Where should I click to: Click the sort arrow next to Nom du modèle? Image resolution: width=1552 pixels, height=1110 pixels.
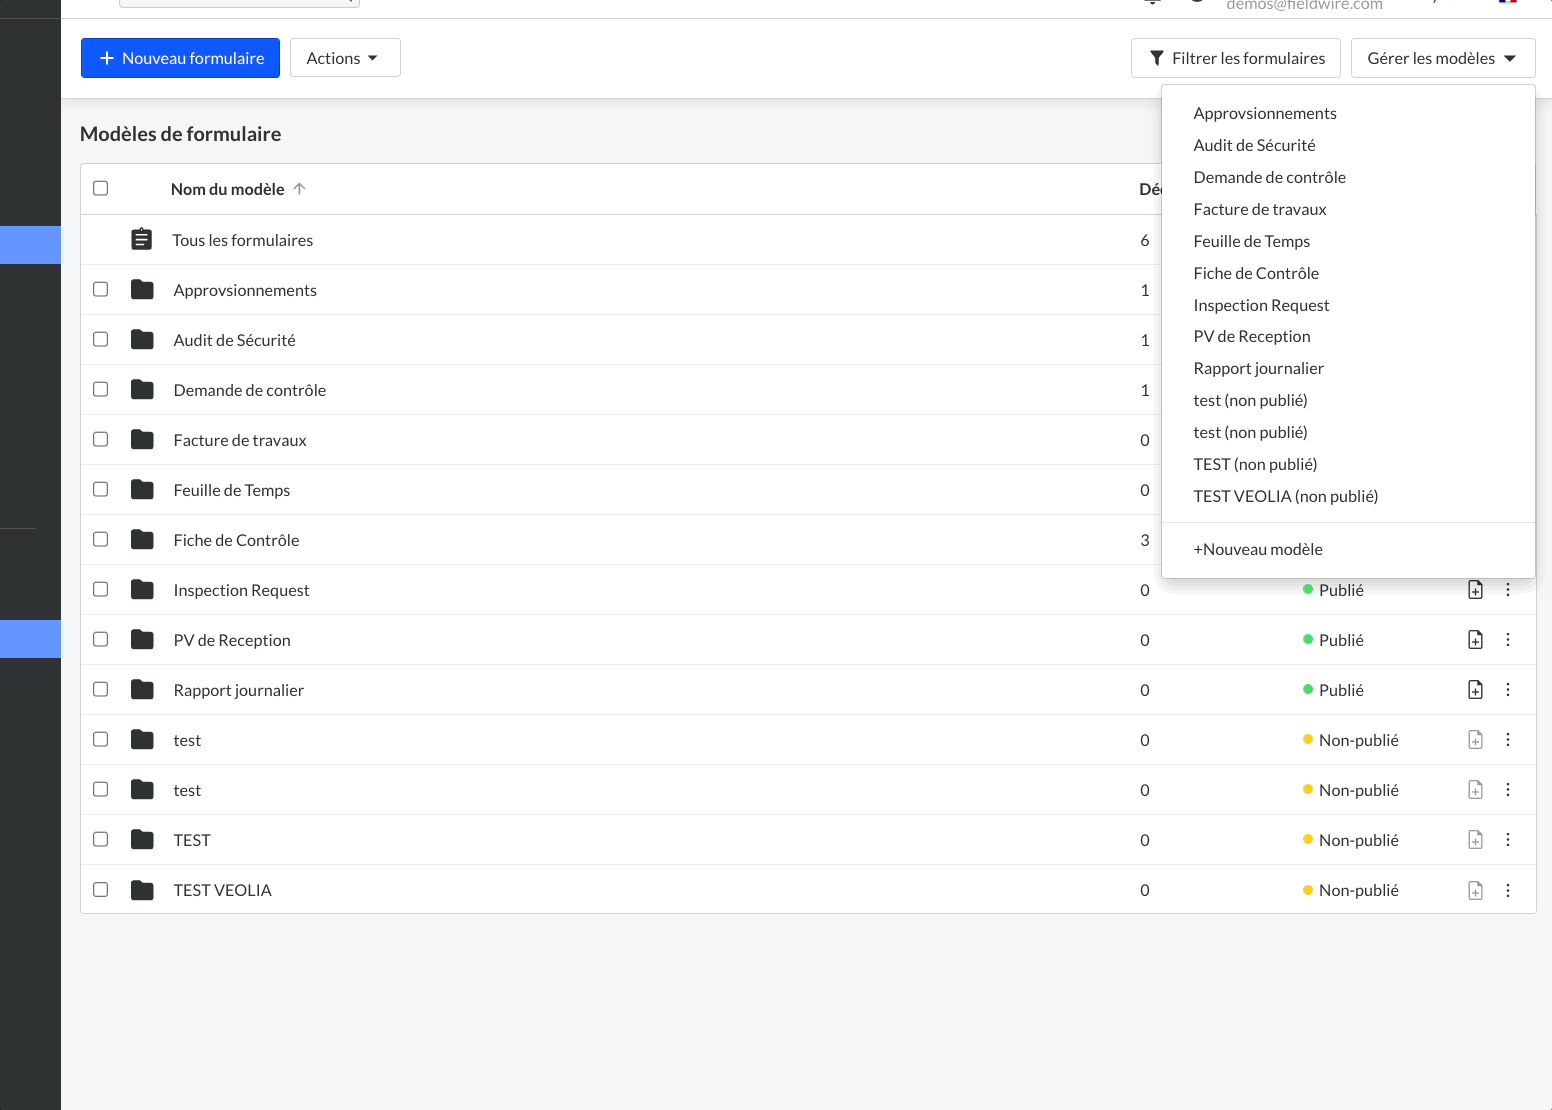(299, 189)
